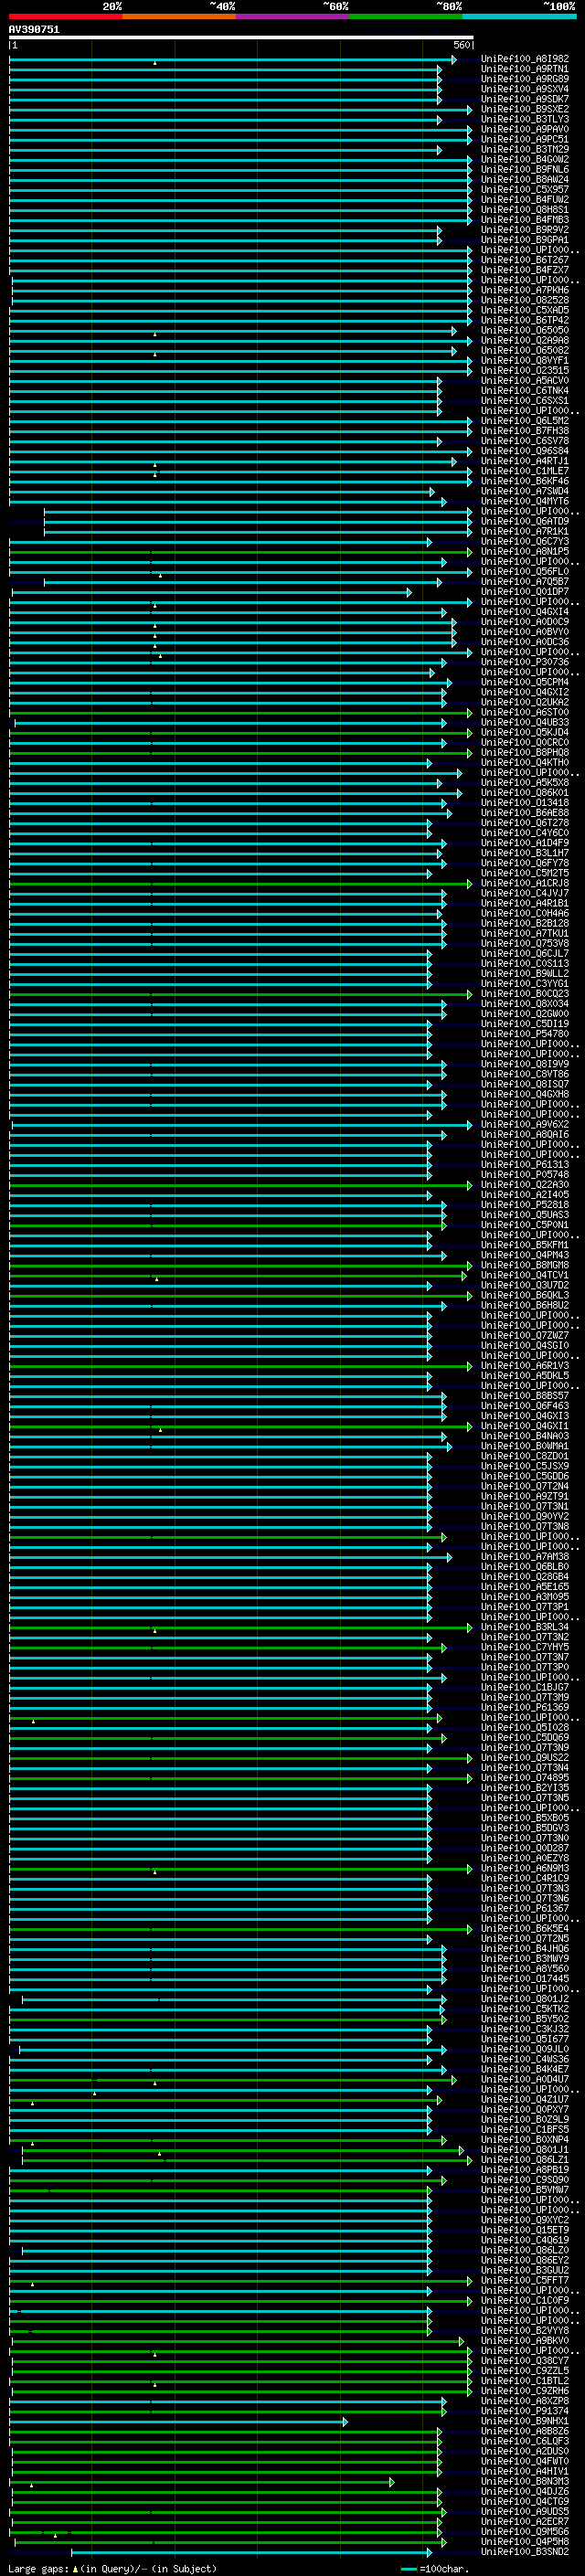Open hit UniRef100_A9RG89

525,79
